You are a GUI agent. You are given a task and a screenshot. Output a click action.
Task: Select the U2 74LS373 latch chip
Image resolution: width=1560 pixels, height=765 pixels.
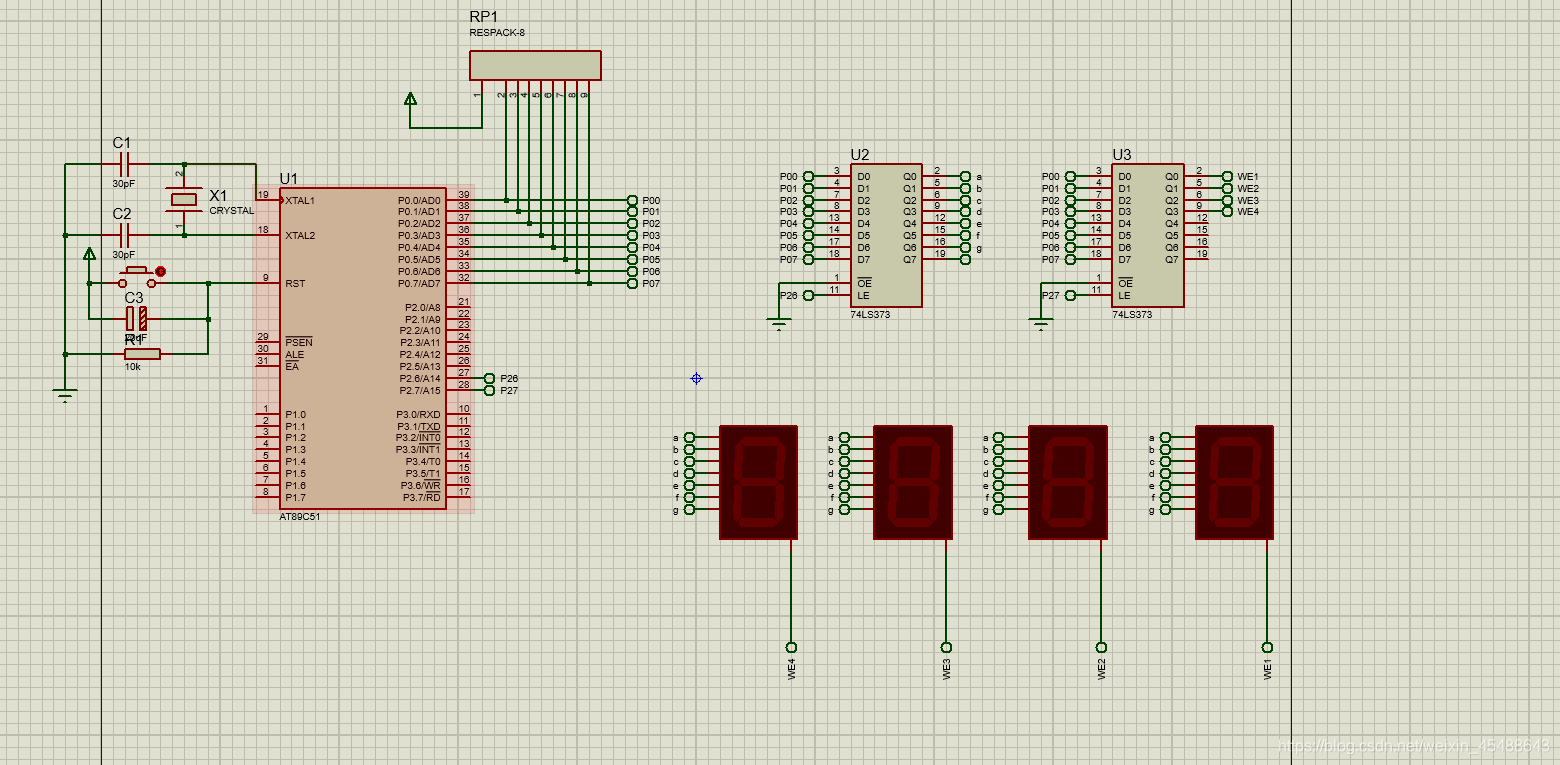coord(886,235)
